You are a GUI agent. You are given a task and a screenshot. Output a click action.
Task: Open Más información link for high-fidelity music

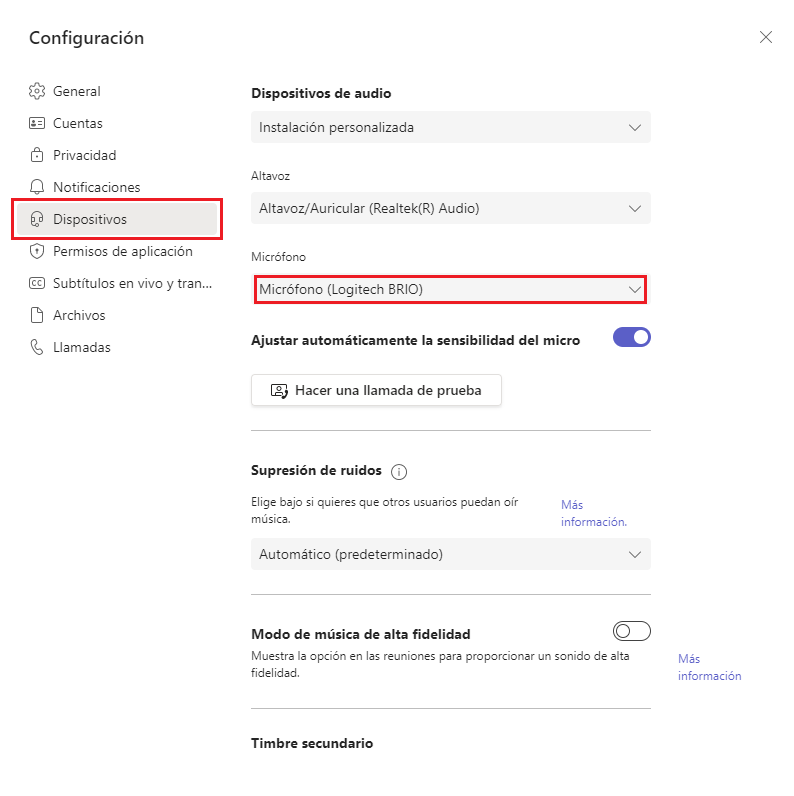pos(709,667)
